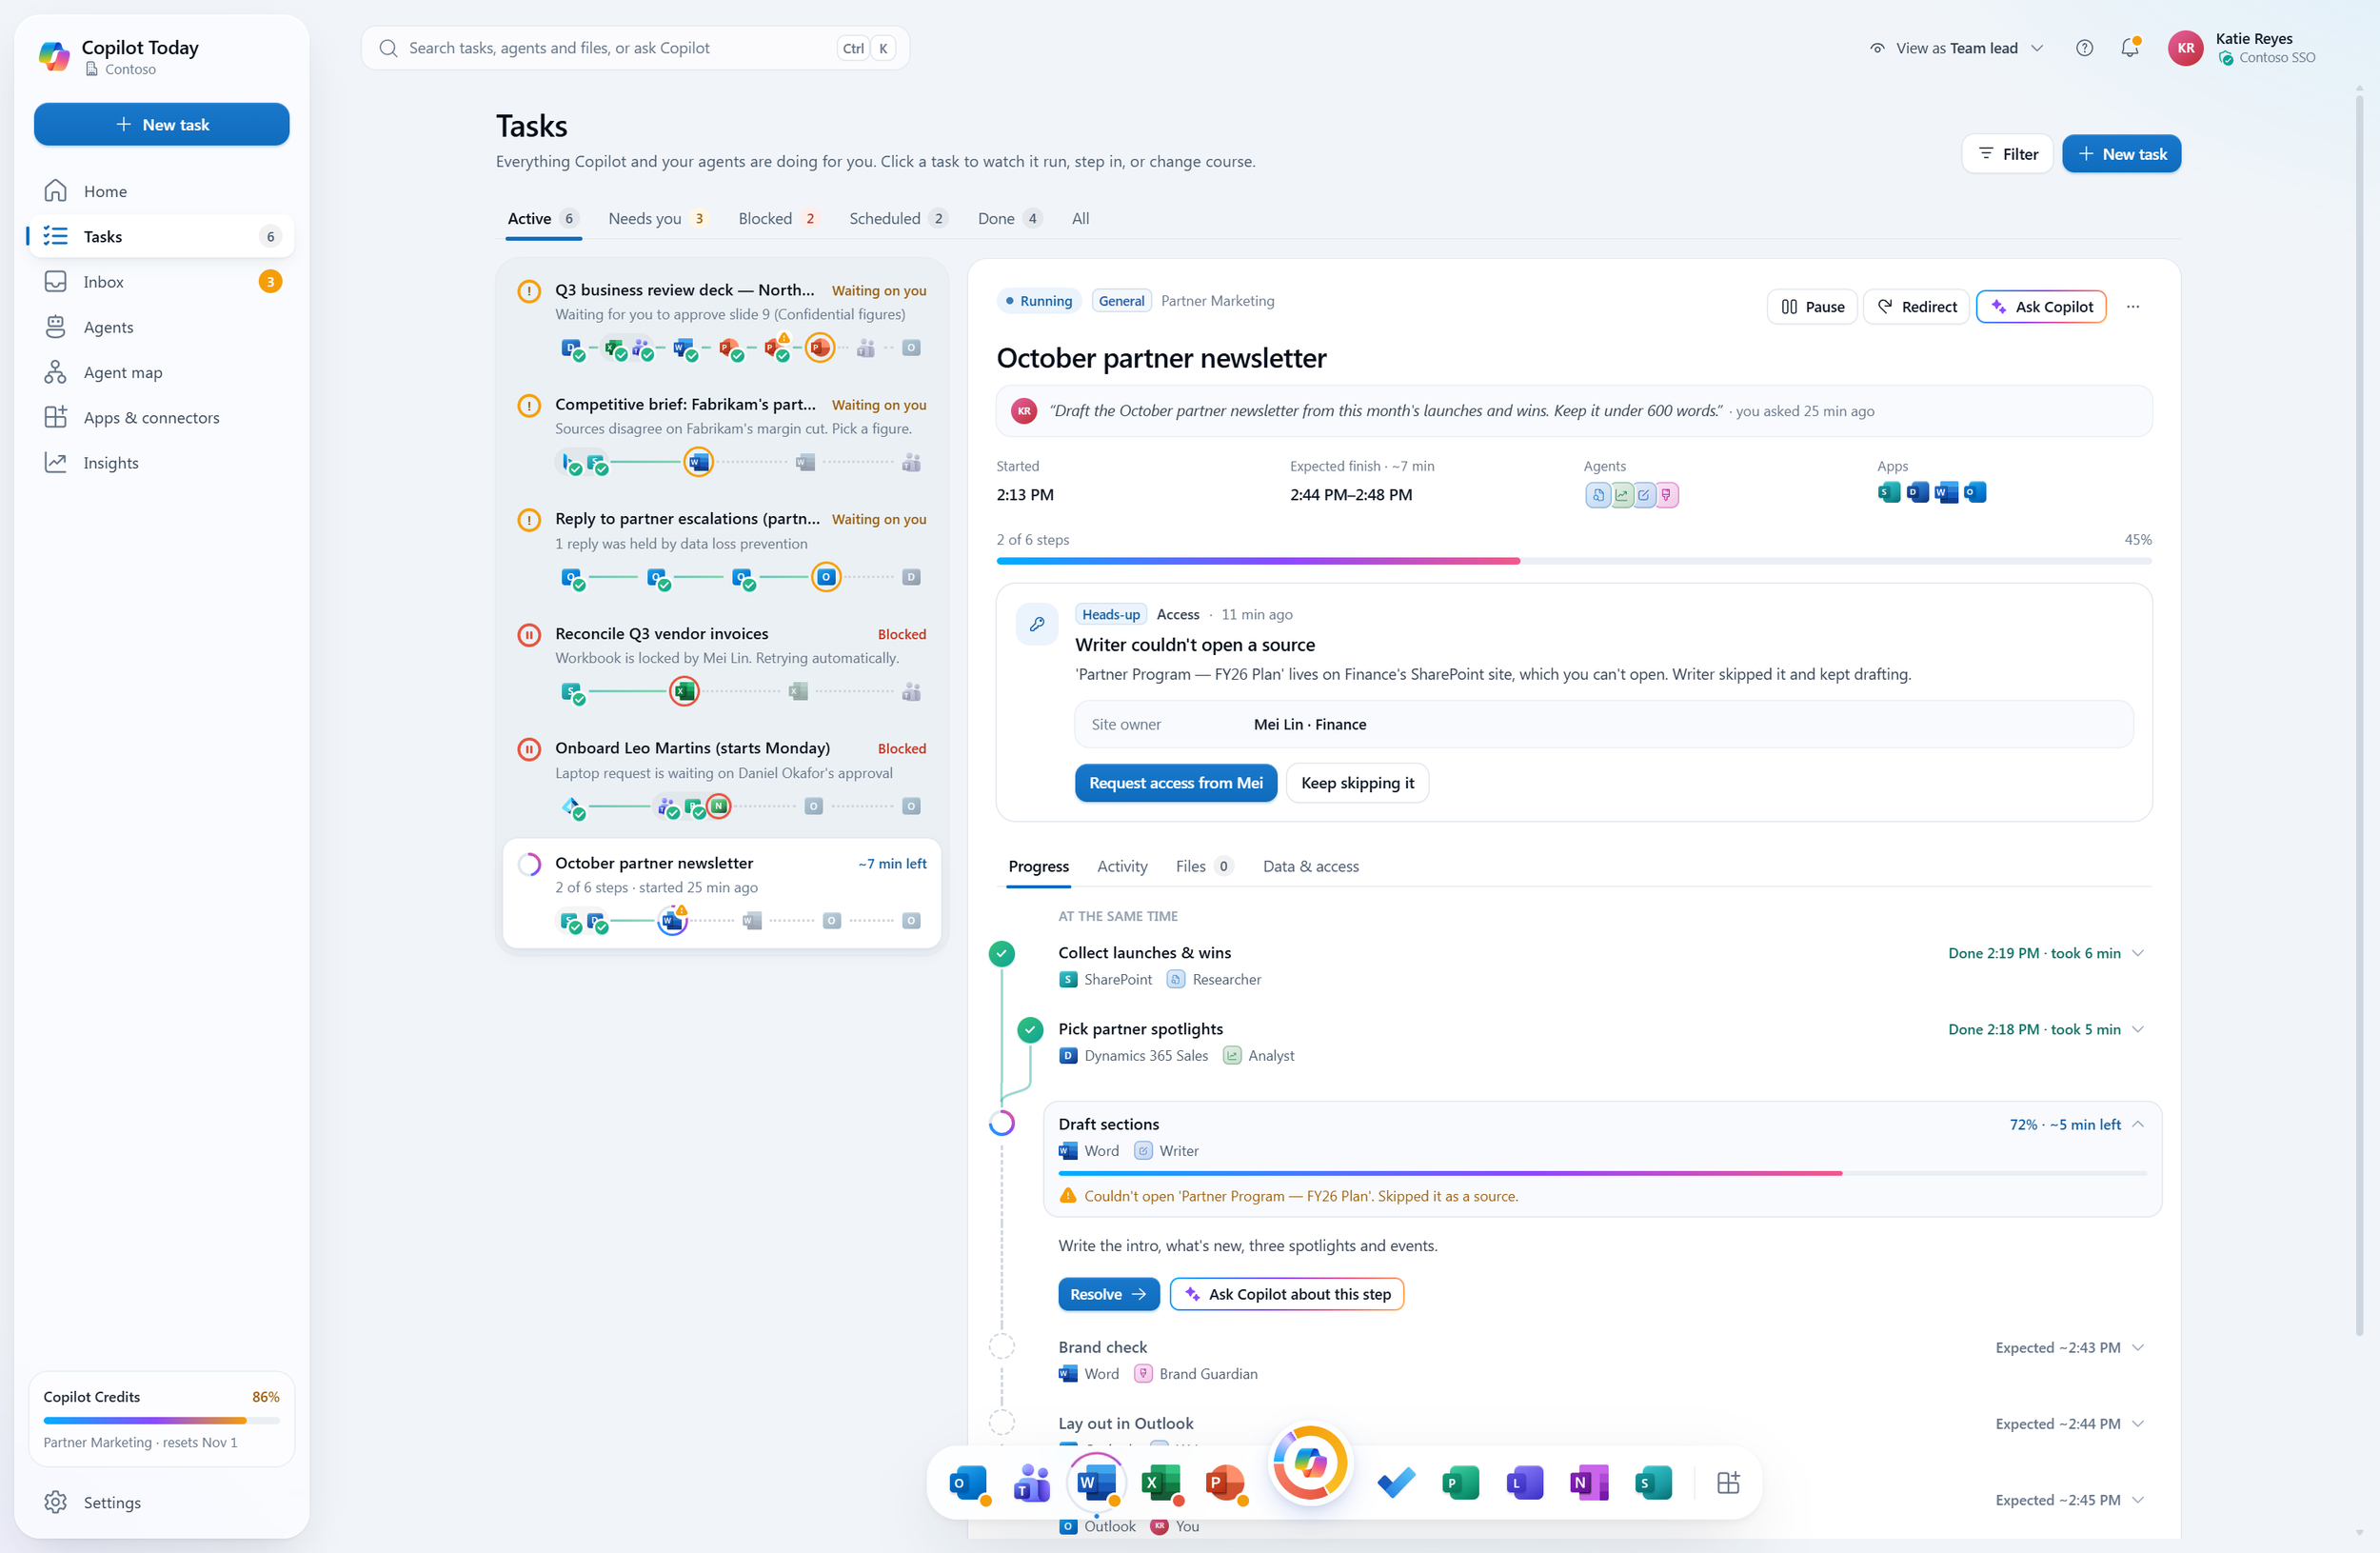Open the more options ellipsis menu
This screenshot has height=1553, width=2380.
(2133, 307)
